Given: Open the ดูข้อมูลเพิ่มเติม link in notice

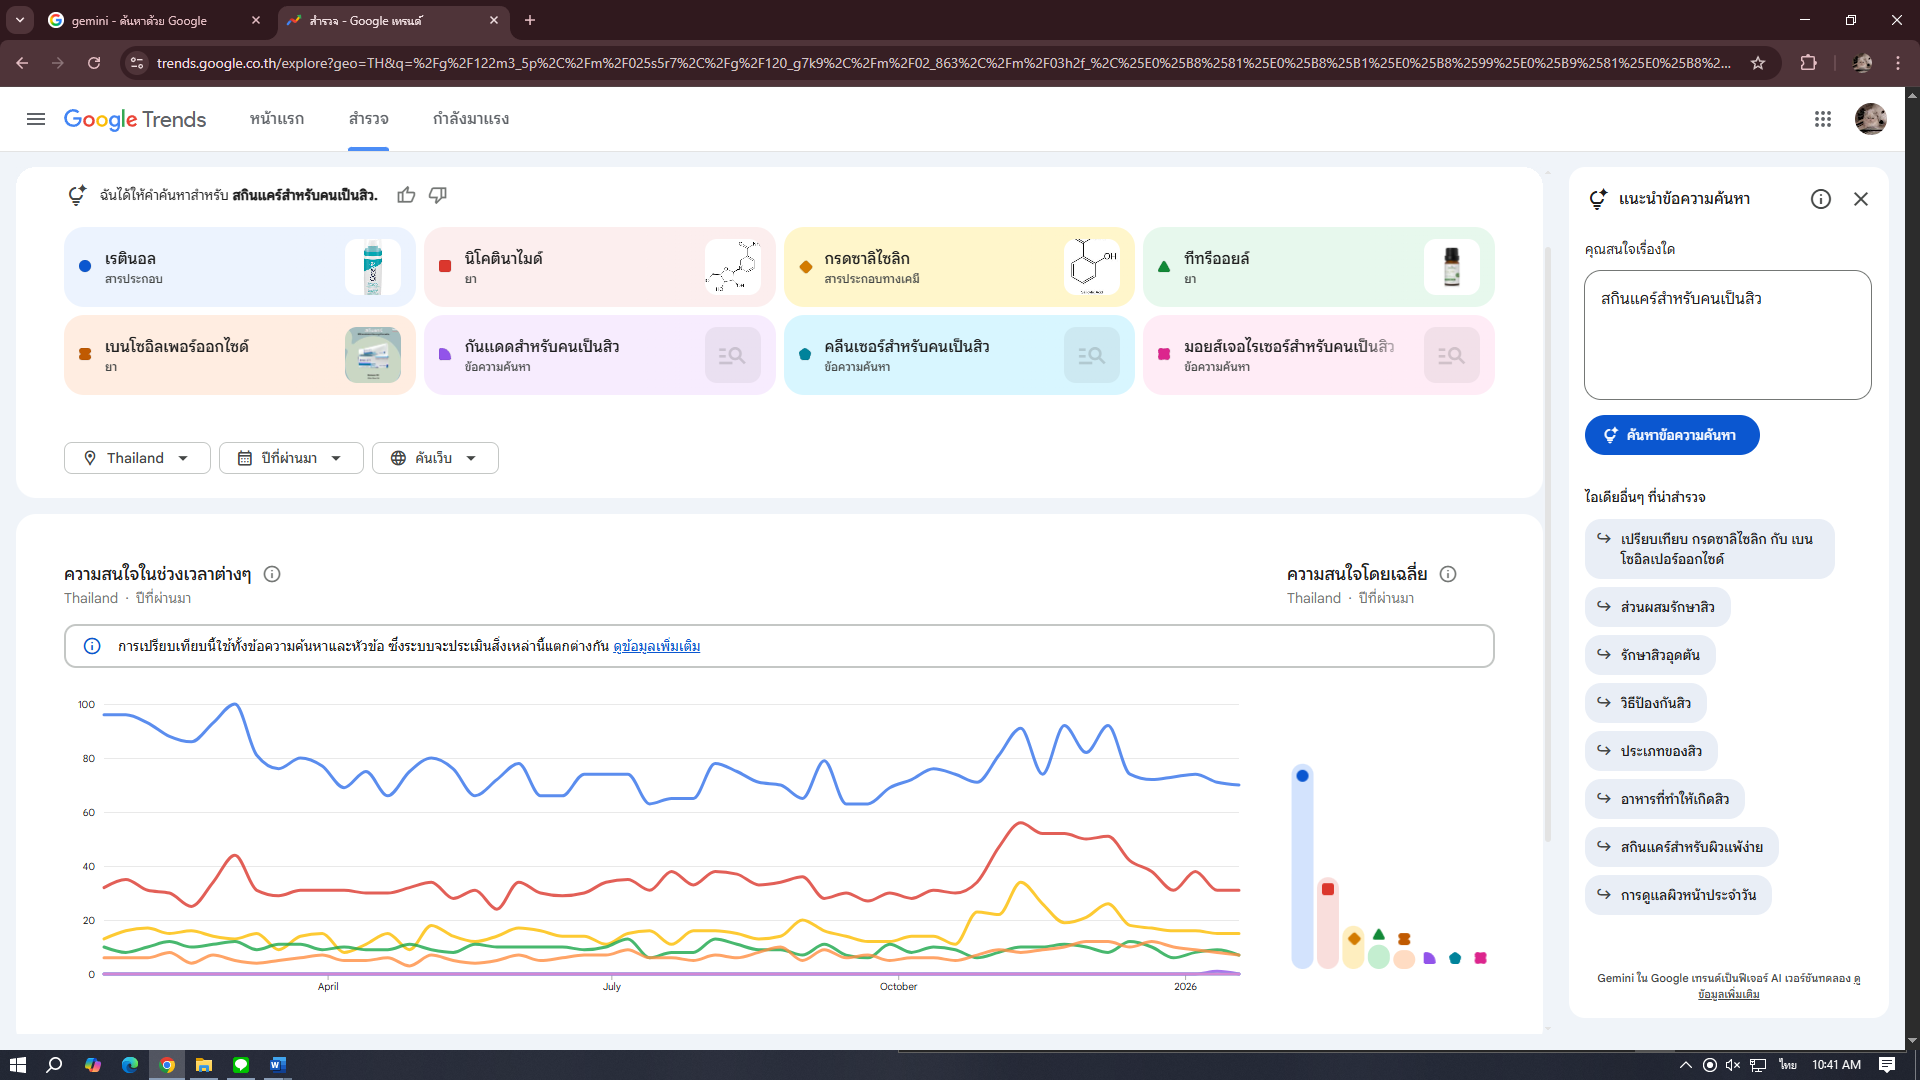Looking at the screenshot, I should click(656, 647).
